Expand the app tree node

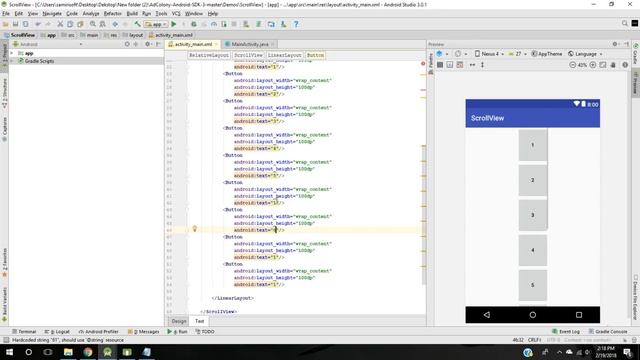(12, 53)
